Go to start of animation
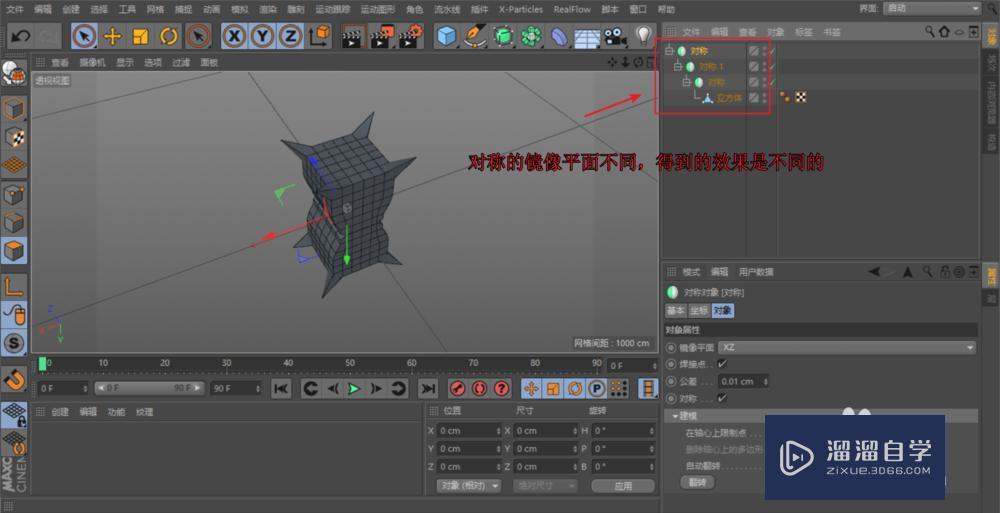1000x513 pixels. 281,388
